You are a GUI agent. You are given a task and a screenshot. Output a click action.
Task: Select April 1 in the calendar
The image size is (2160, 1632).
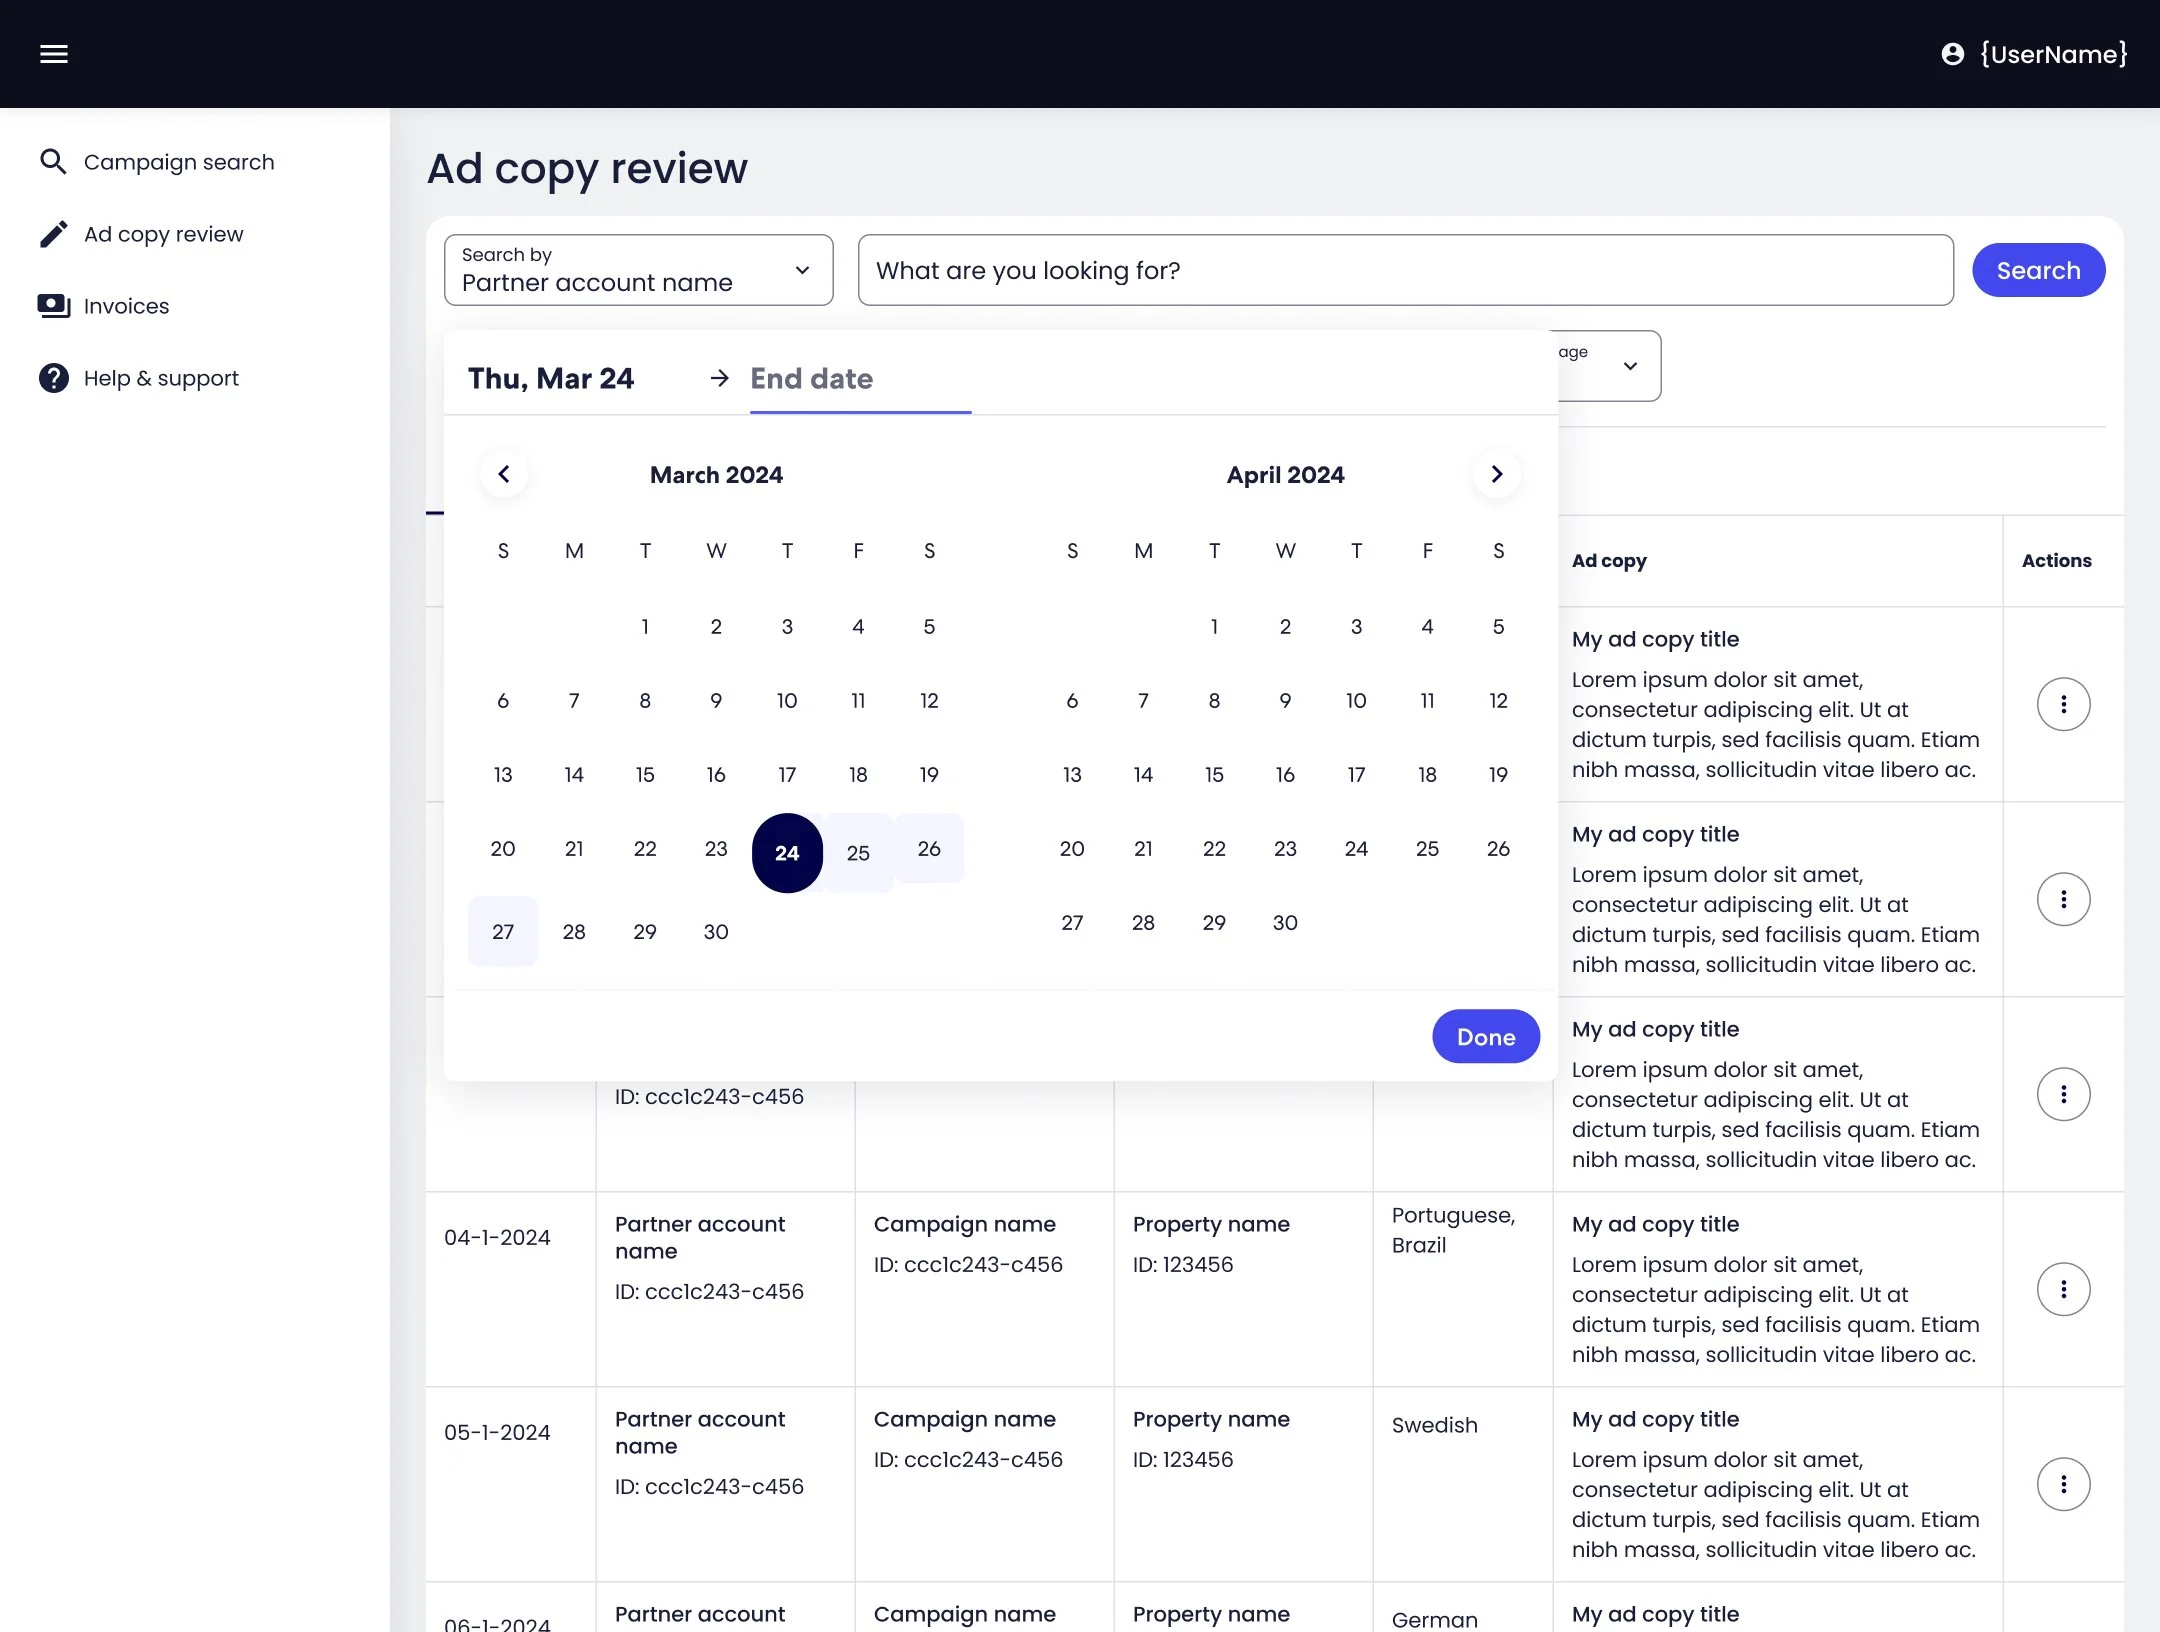pos(1214,626)
